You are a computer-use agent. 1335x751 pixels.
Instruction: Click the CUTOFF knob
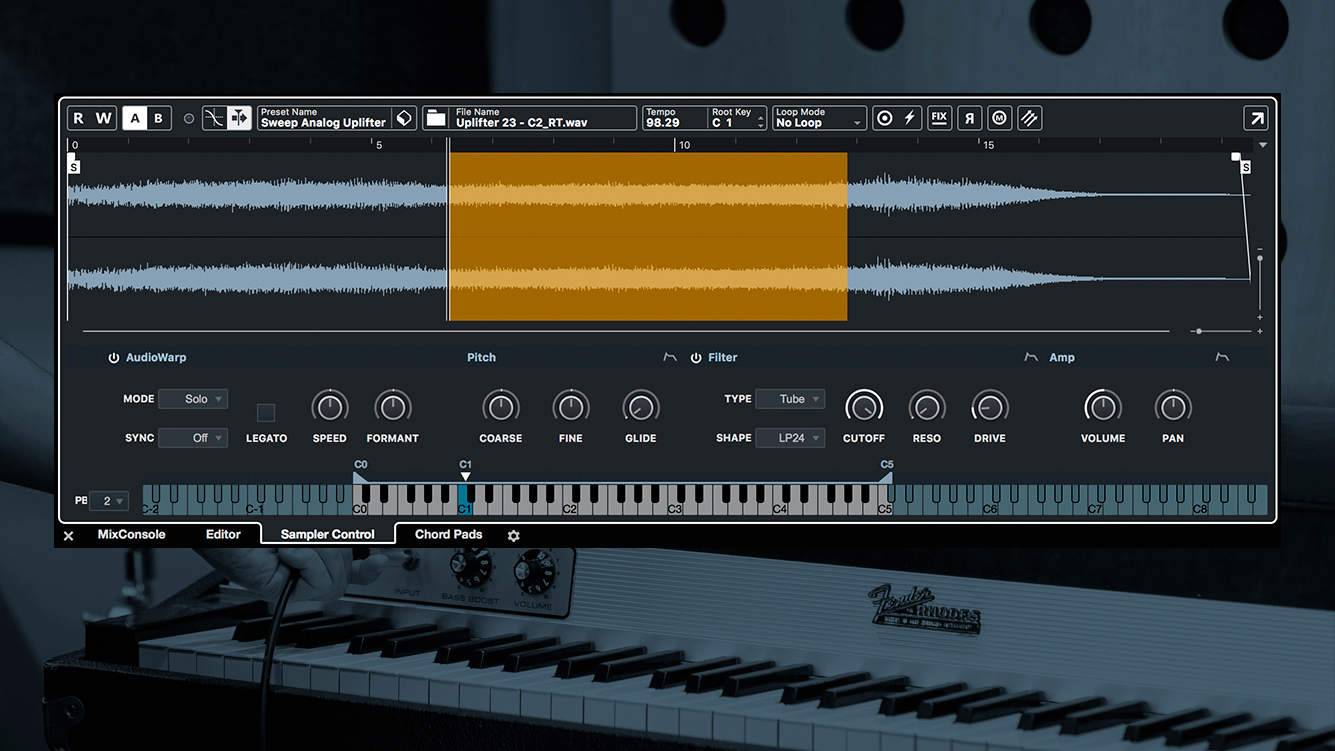[x=864, y=407]
